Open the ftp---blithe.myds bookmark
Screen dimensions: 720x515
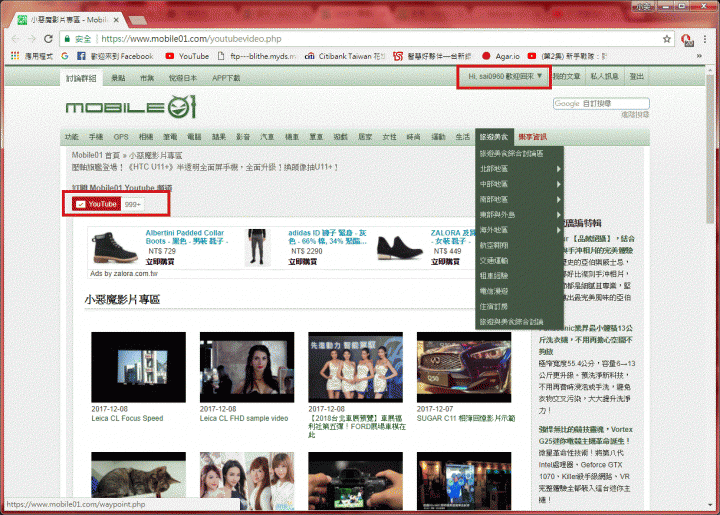pos(257,56)
